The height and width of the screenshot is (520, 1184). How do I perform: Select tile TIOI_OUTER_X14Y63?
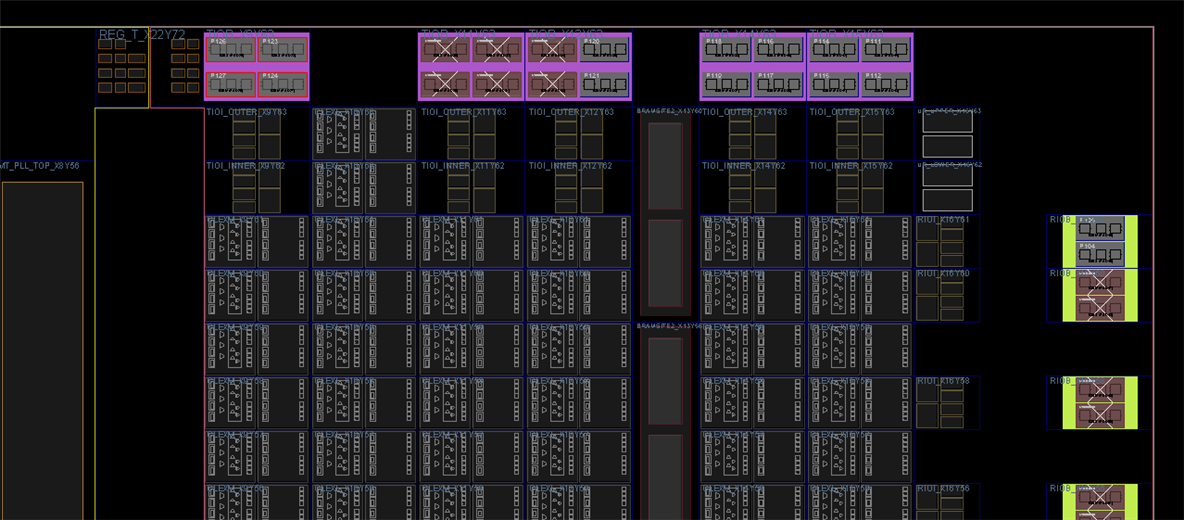(753, 134)
